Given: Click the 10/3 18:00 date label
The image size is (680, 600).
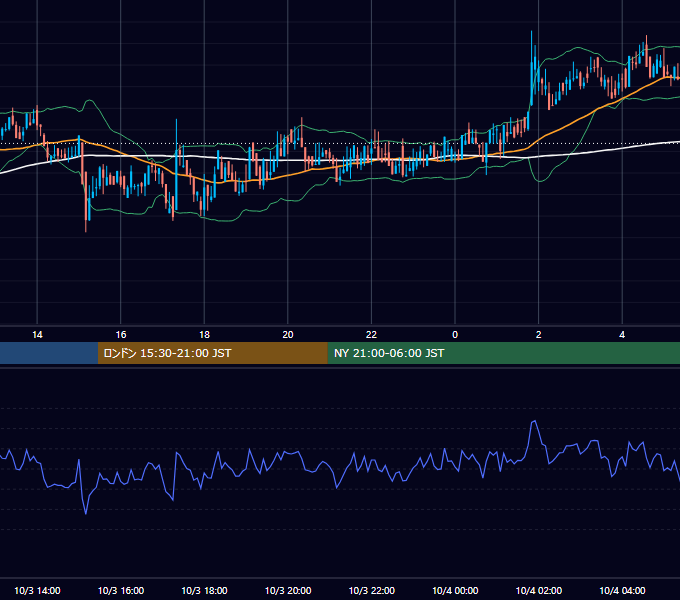Looking at the screenshot, I should click(204, 590).
